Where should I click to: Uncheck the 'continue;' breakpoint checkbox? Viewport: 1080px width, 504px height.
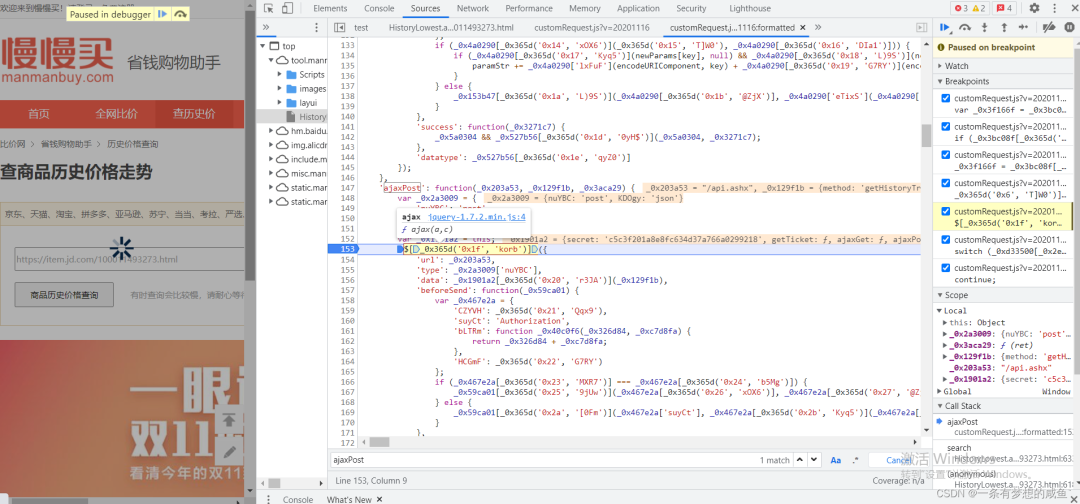(946, 268)
